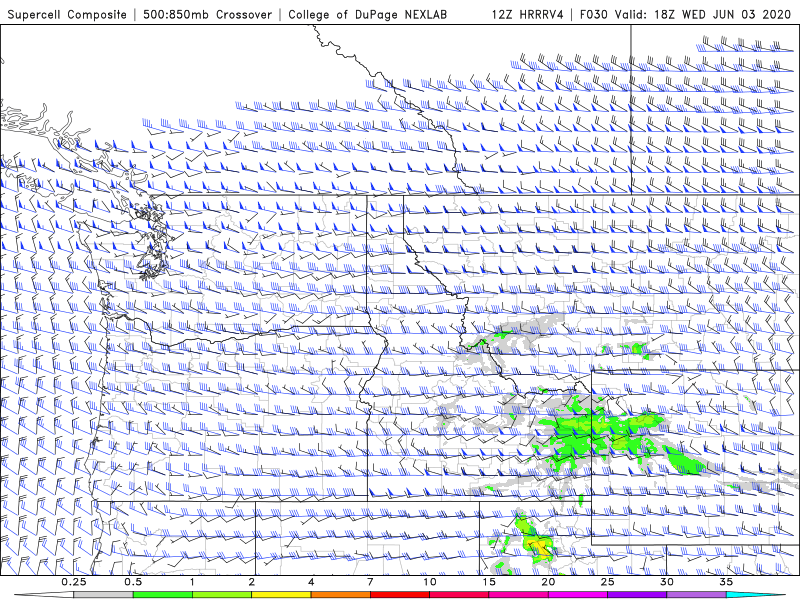Click the 'College of DuPage NEXLAB' credit text
The image size is (800, 600).
coord(367,14)
